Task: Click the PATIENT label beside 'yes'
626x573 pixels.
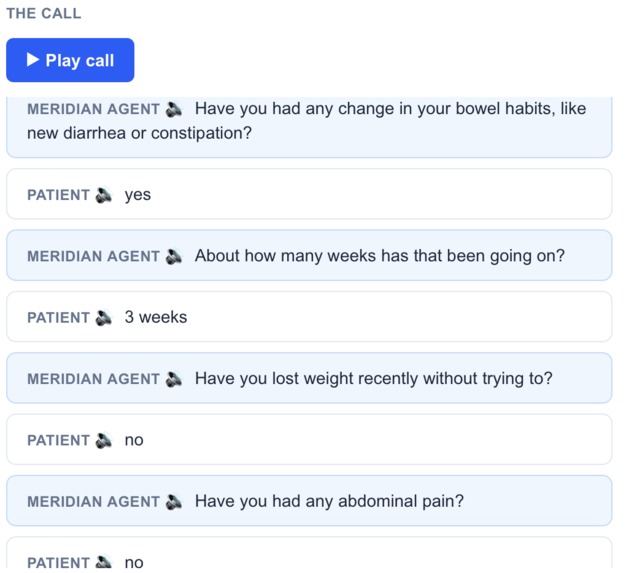Action: (x=58, y=195)
